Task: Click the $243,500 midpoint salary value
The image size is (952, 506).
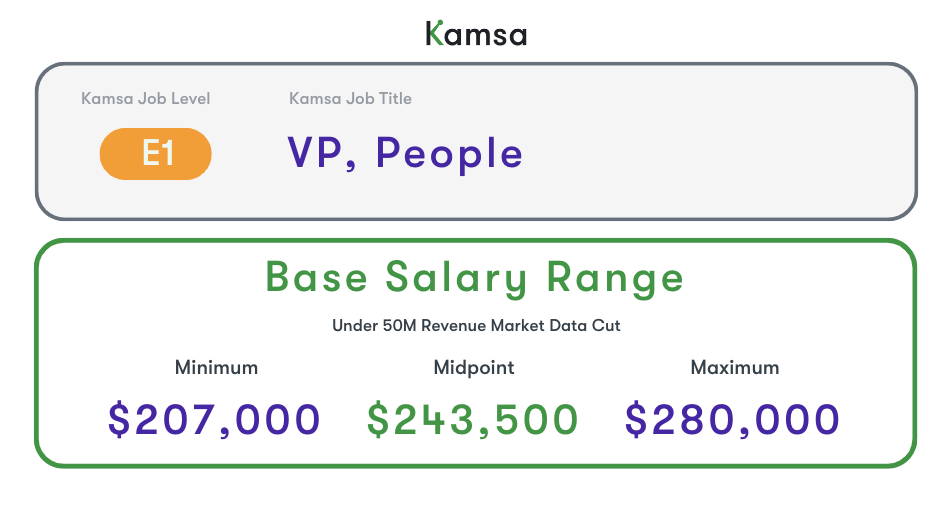Action: tap(473, 420)
